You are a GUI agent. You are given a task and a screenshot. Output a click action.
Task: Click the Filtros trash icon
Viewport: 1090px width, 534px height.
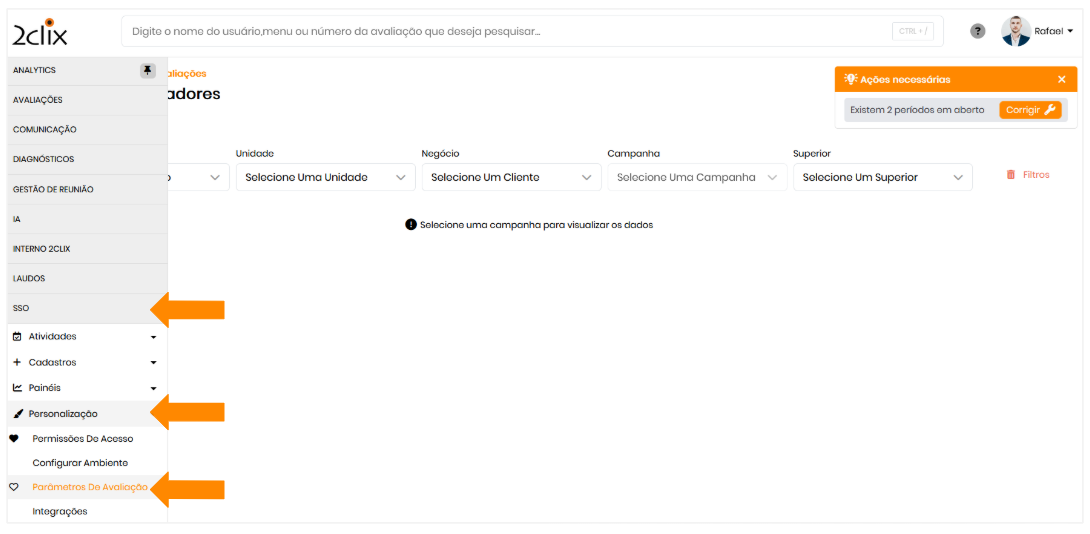point(1011,175)
